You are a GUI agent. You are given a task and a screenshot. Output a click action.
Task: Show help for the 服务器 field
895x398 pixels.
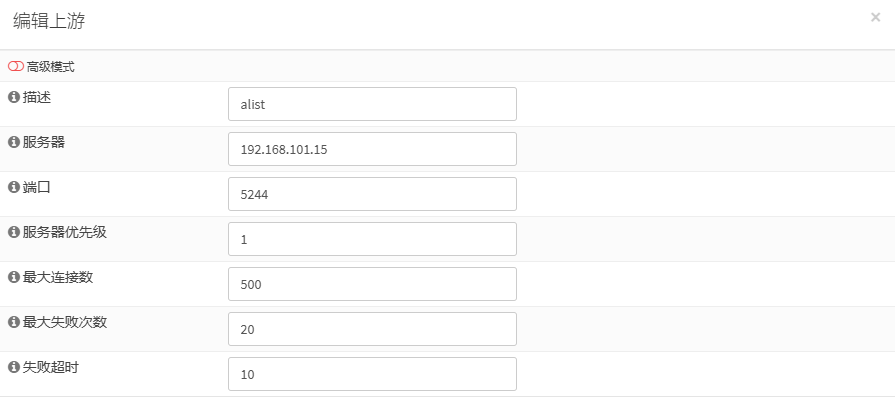coord(14,142)
